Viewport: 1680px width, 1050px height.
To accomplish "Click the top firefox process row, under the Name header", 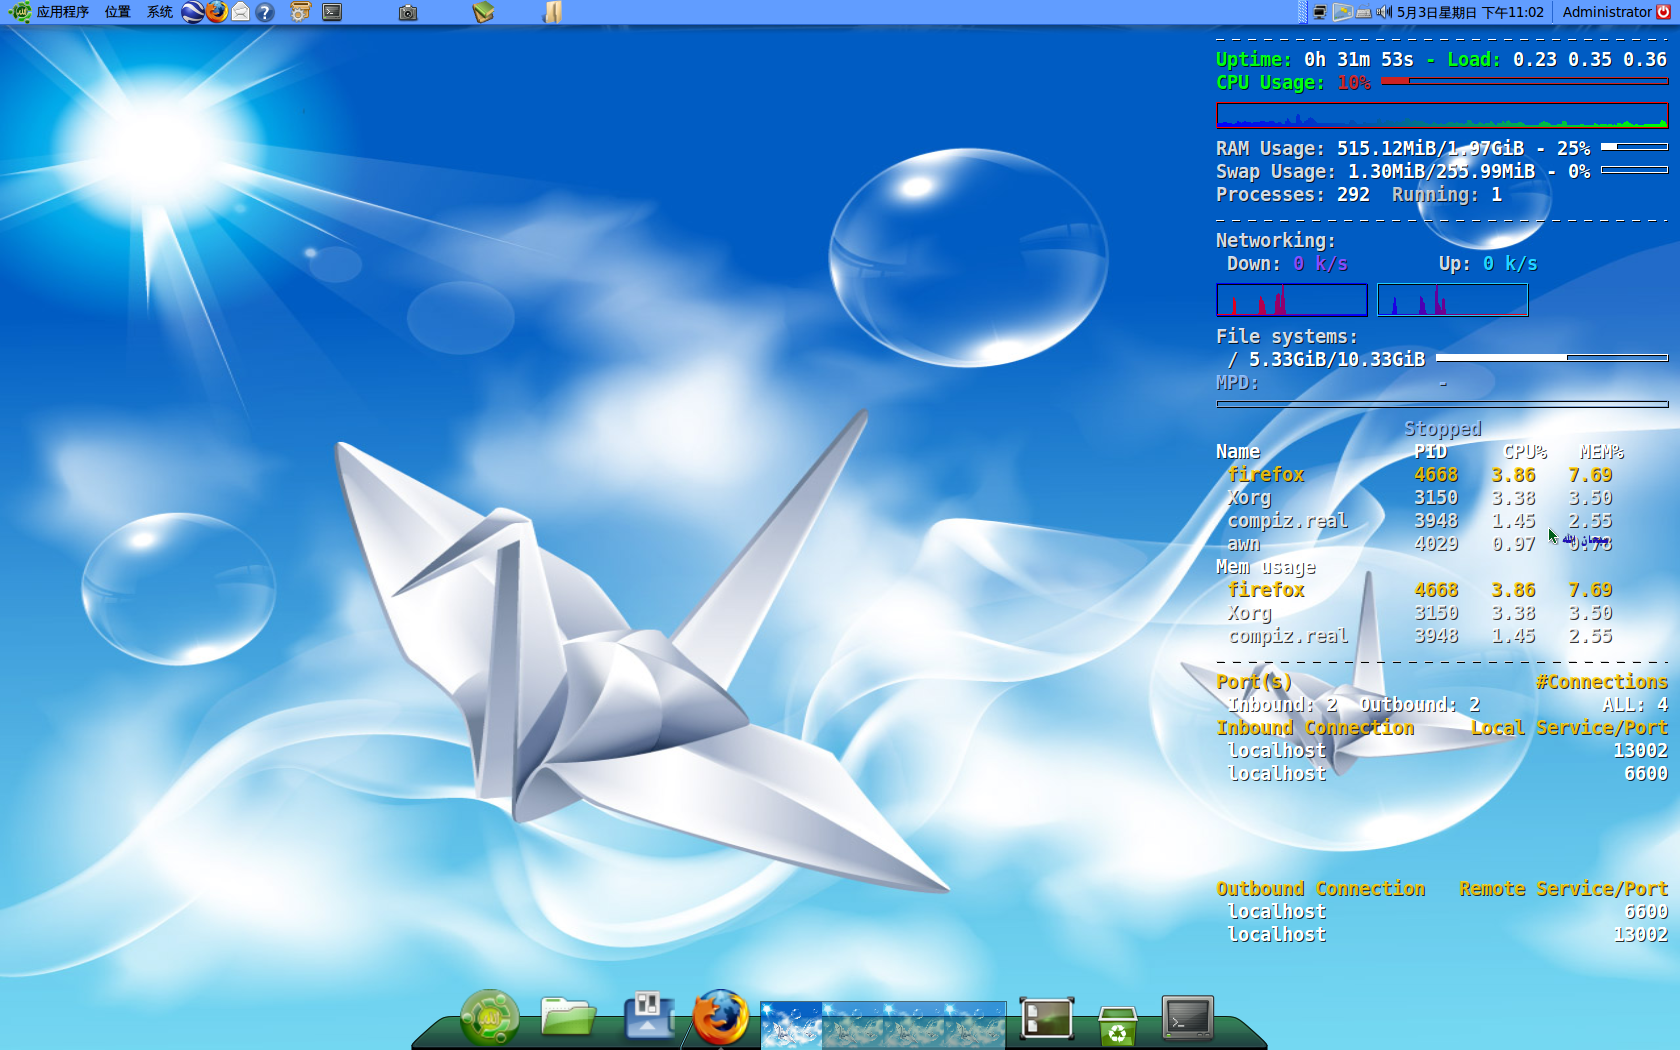I will 1420,475.
